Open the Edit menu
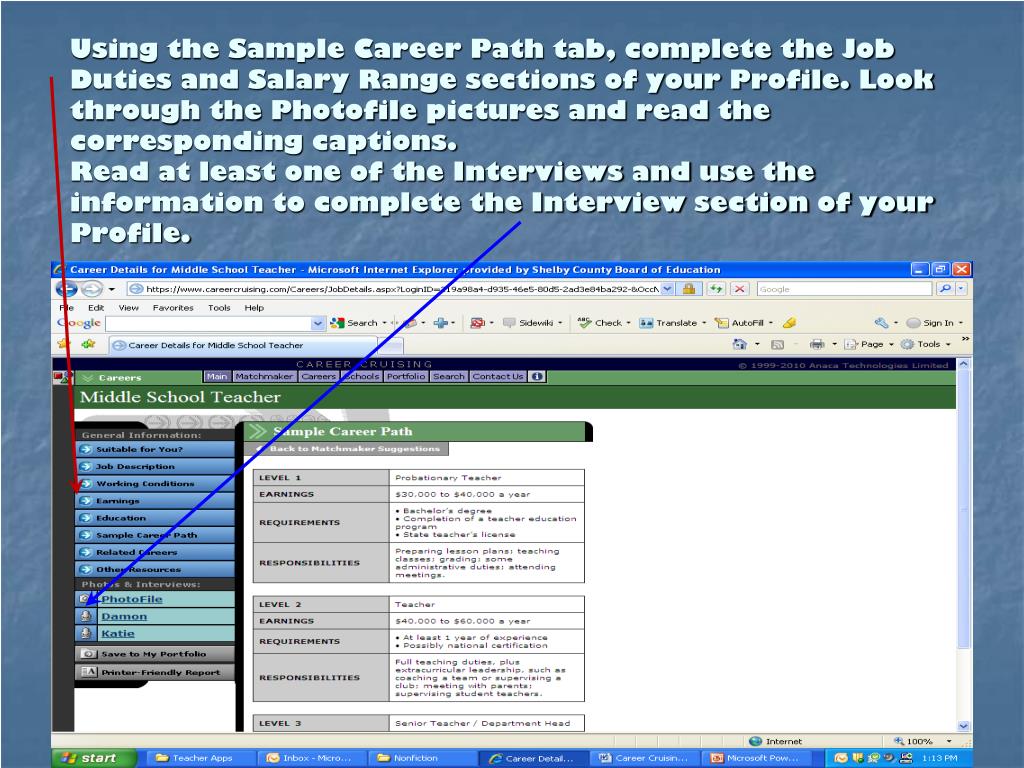1024x768 pixels. 96,308
